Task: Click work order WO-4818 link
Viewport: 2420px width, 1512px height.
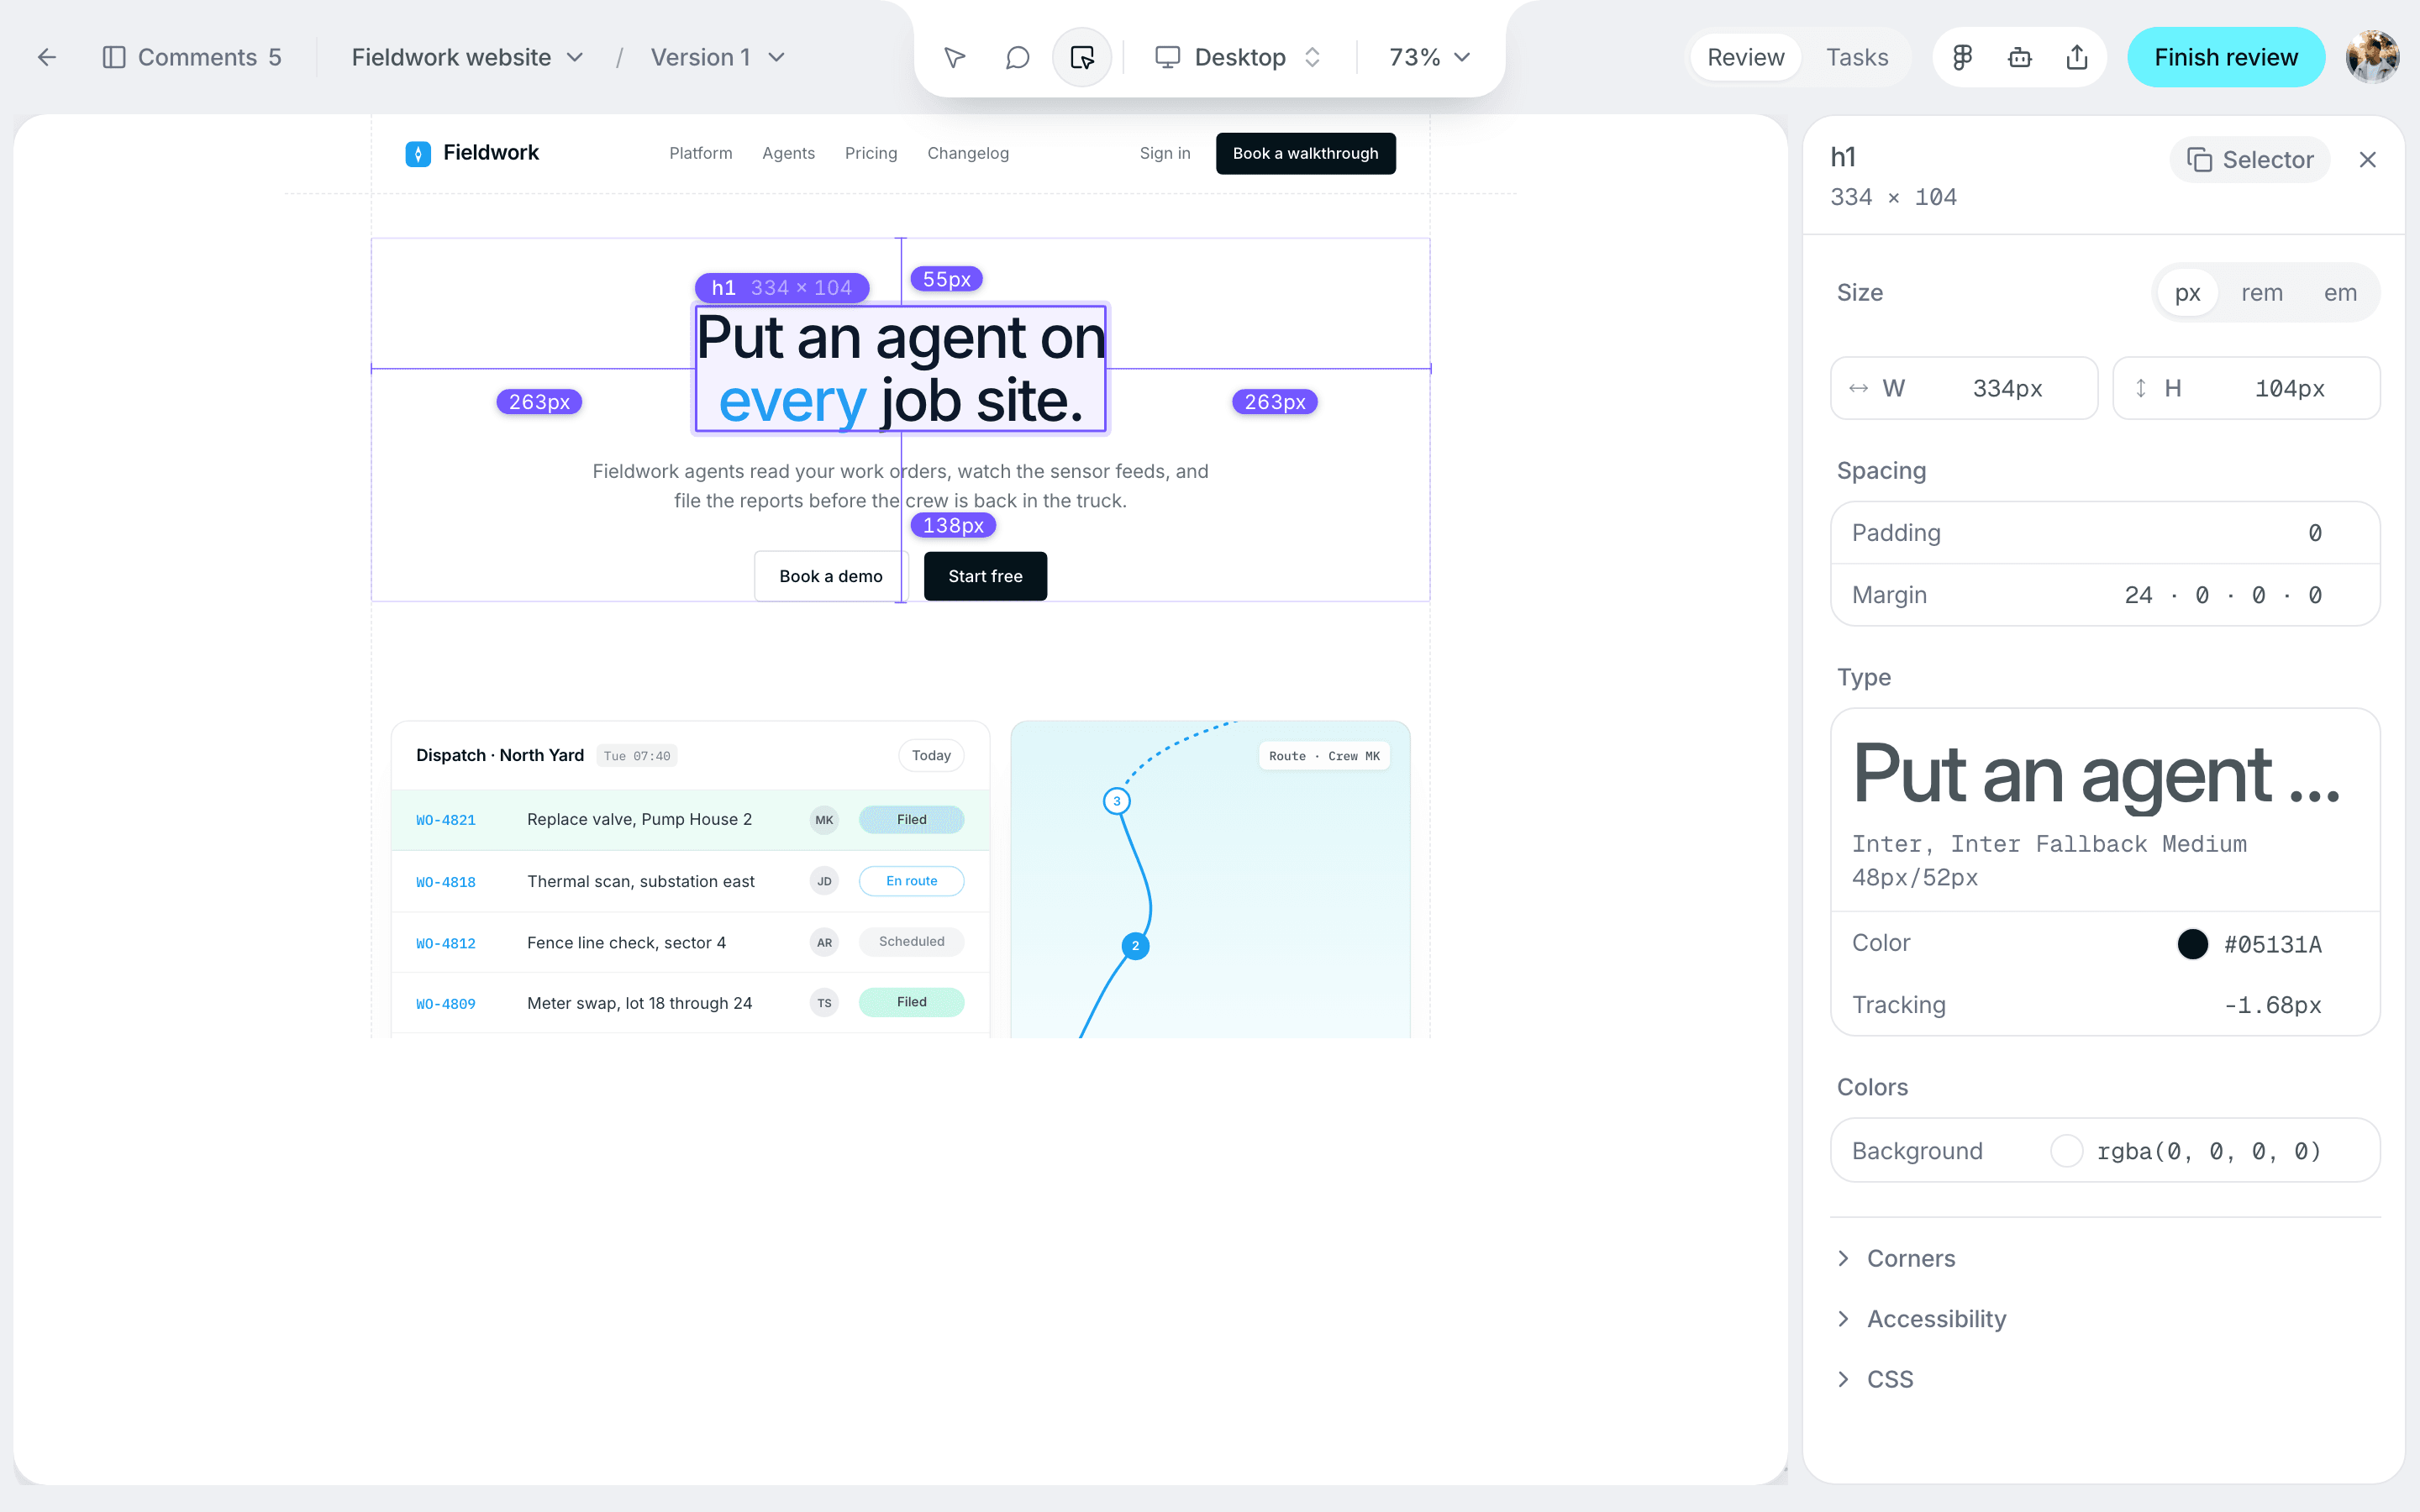Action: click(446, 882)
